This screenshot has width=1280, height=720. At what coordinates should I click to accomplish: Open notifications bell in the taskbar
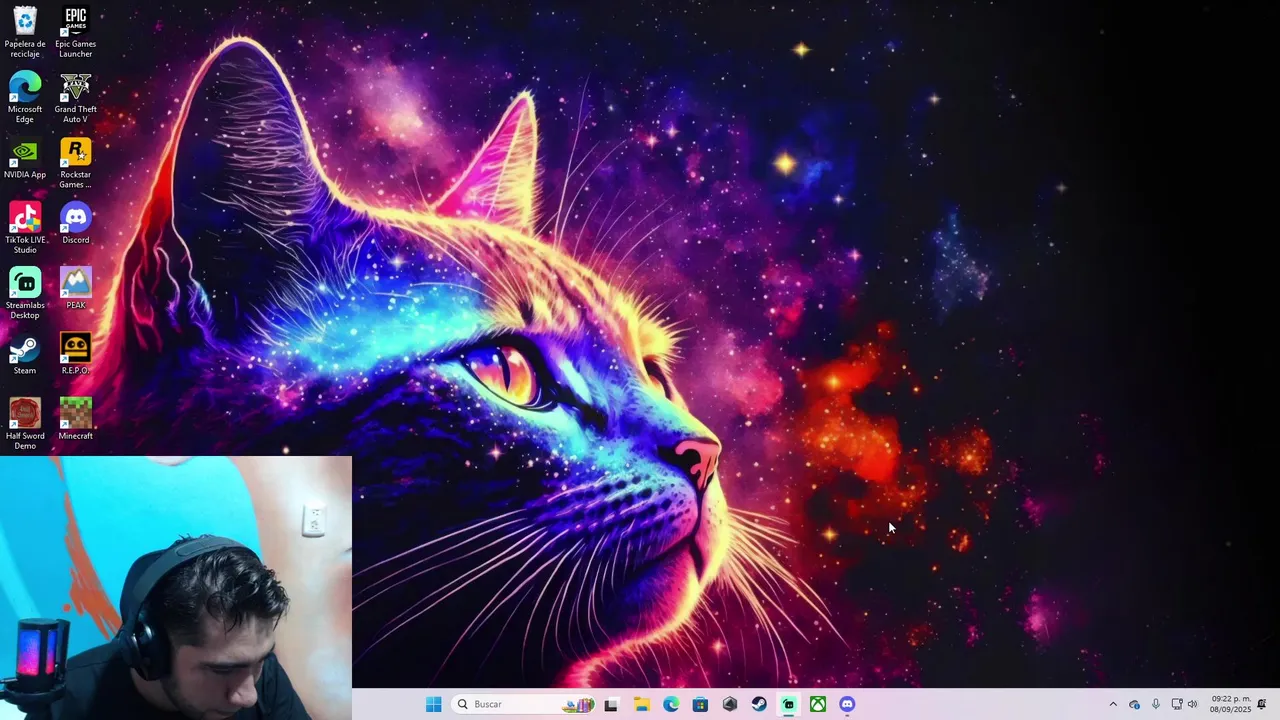tap(1262, 704)
